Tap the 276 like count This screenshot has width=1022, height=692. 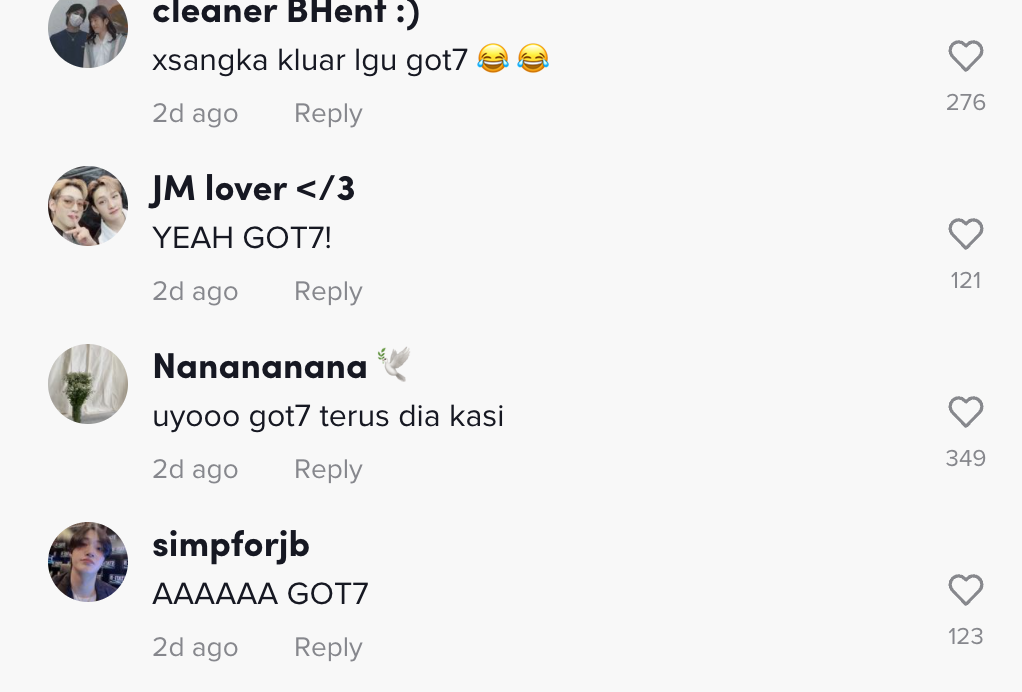pos(965,102)
